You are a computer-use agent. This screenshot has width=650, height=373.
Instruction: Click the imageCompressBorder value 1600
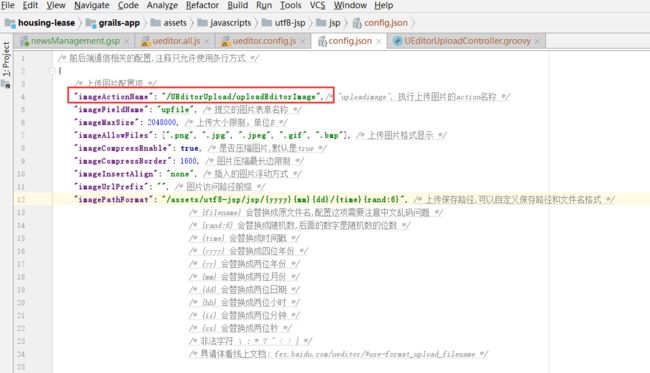189,161
